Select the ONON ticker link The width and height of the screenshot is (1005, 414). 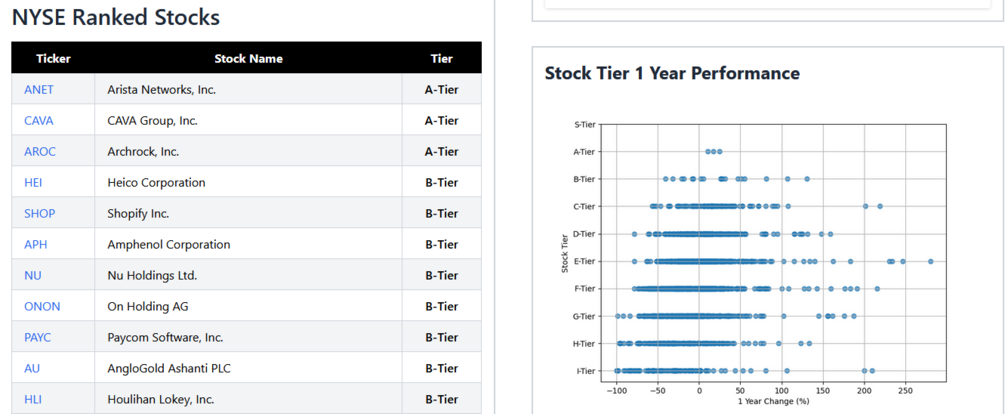(42, 307)
